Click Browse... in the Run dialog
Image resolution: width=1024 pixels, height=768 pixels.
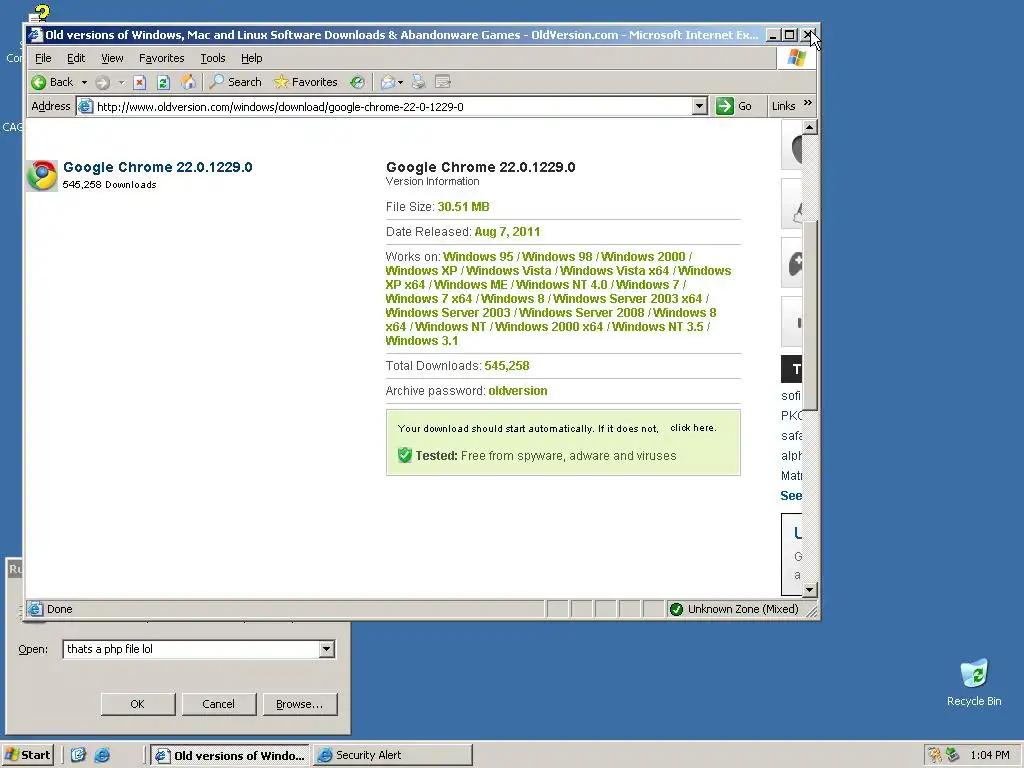pyautogui.click(x=299, y=704)
